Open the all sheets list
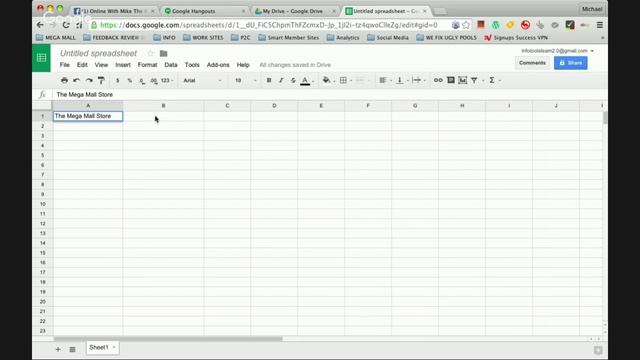The height and width of the screenshot is (360, 640). click(72, 349)
